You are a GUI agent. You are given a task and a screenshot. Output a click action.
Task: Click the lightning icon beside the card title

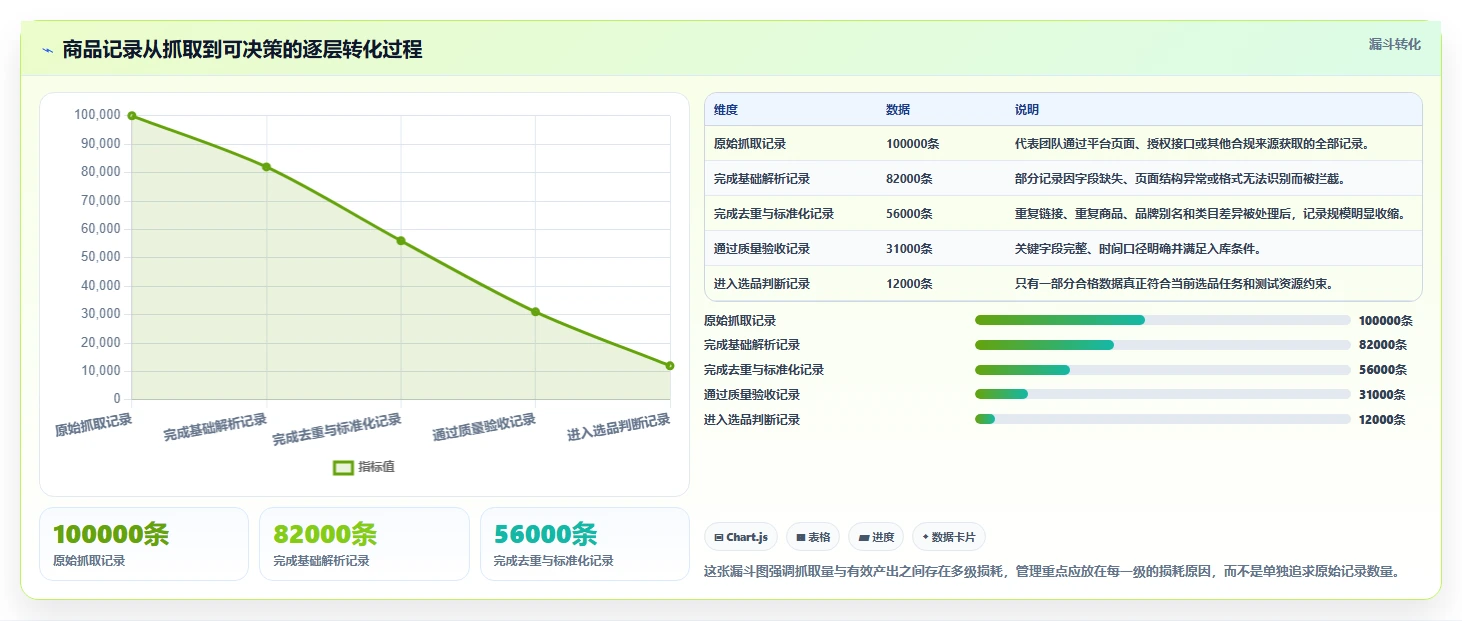point(48,50)
